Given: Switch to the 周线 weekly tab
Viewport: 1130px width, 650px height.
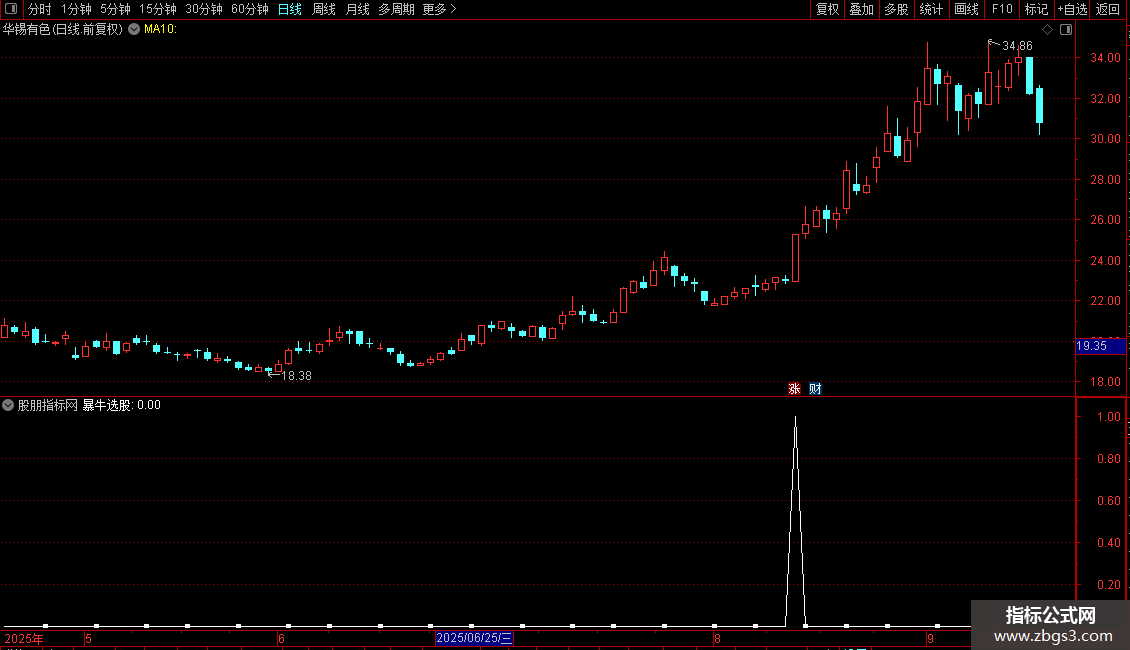Looking at the screenshot, I should pyautogui.click(x=324, y=9).
